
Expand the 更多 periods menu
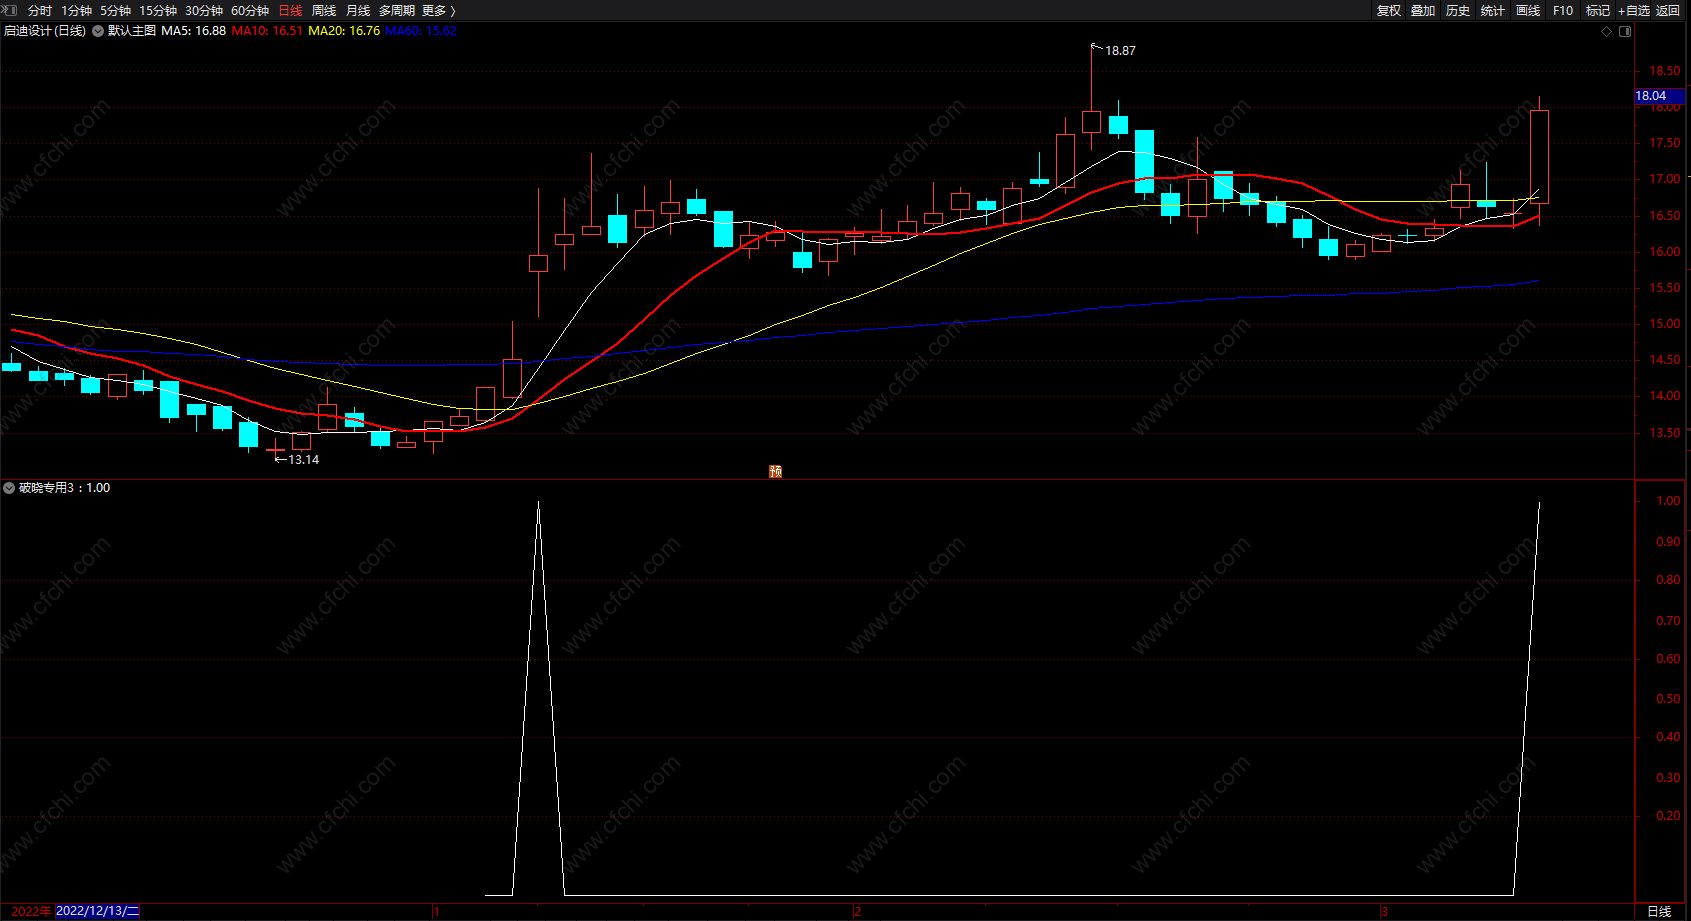pyautogui.click(x=438, y=10)
